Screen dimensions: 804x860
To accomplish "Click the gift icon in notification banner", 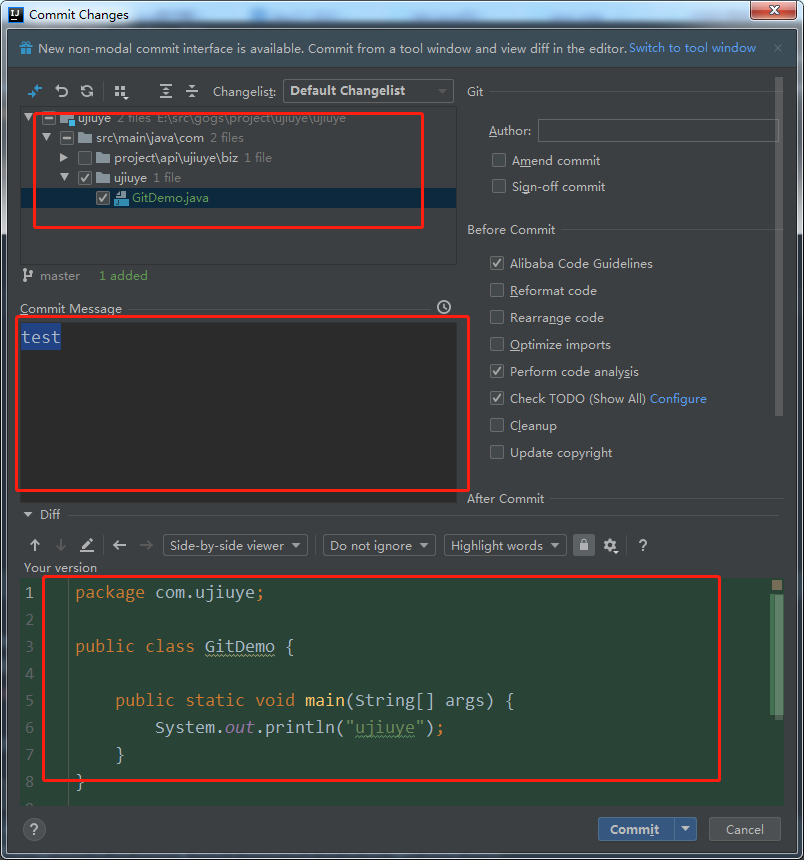I will click(x=26, y=48).
